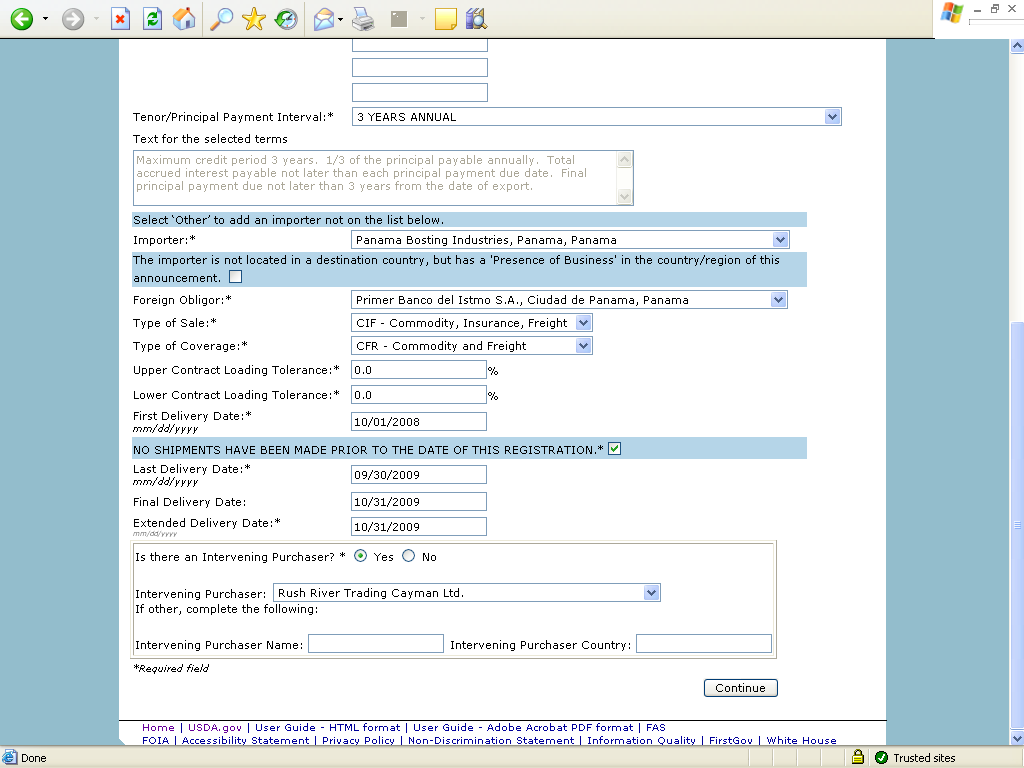Open Favorites with the star icon
The width and height of the screenshot is (1024, 768).
pyautogui.click(x=253, y=19)
